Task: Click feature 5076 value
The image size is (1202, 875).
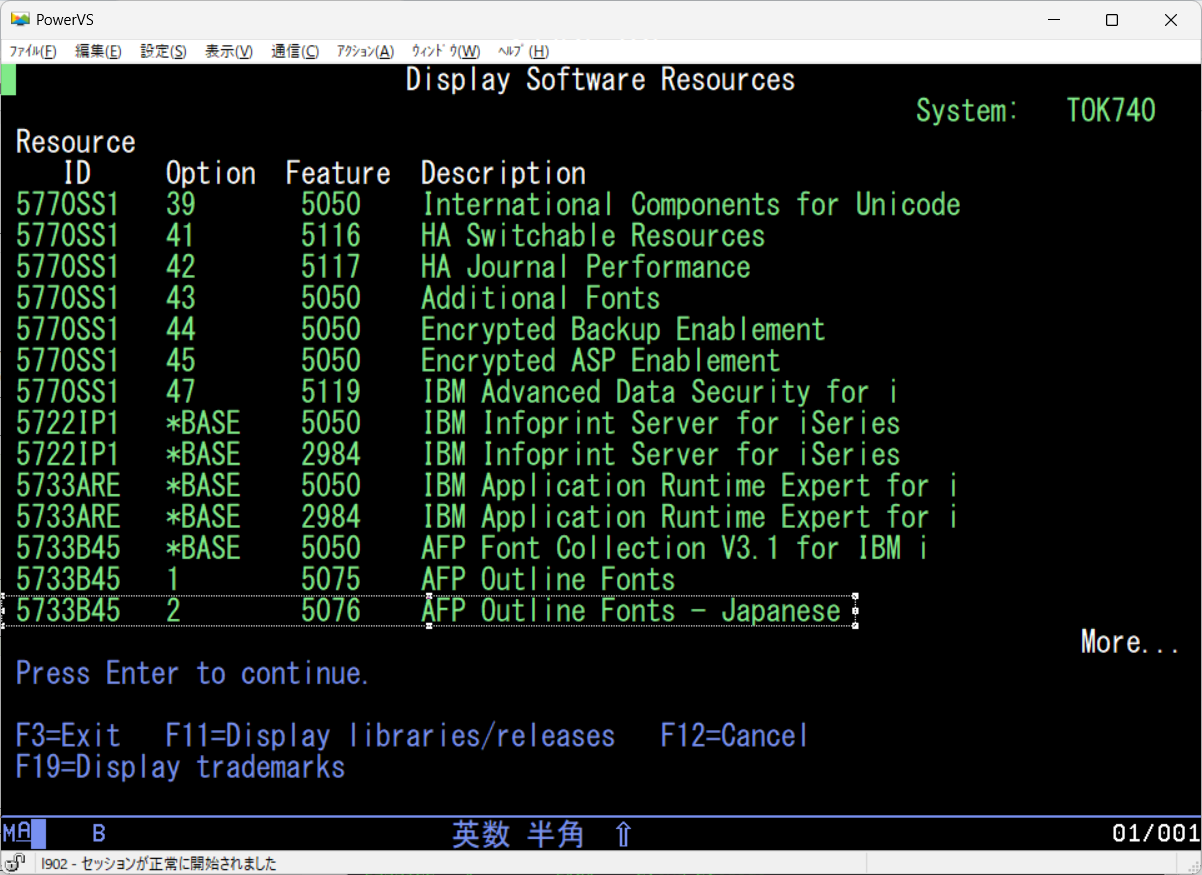Action: click(331, 610)
